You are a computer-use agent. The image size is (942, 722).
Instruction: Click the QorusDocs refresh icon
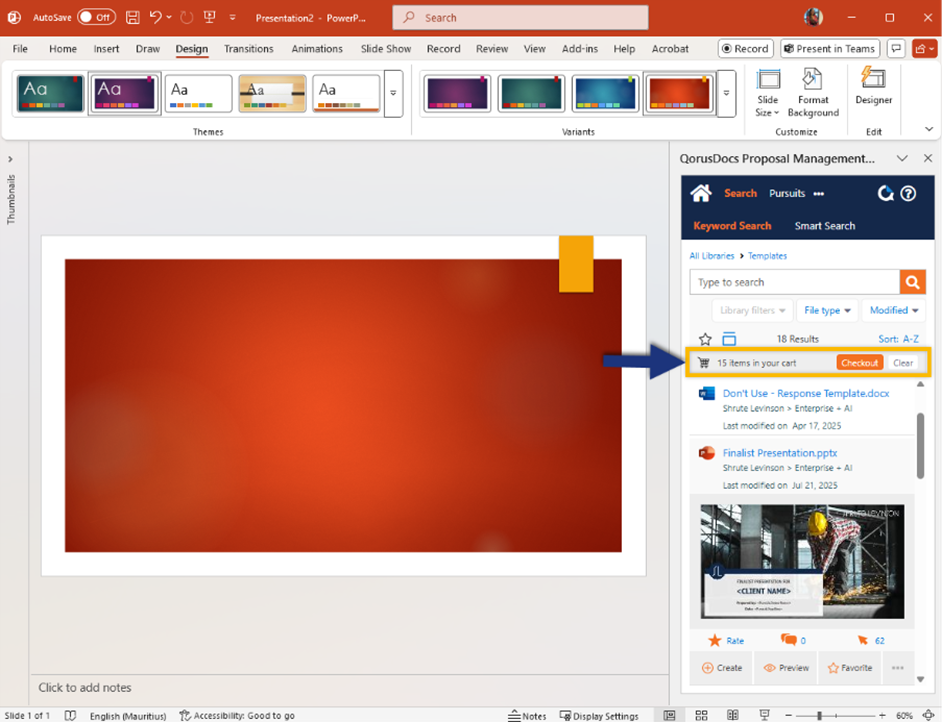pos(886,193)
